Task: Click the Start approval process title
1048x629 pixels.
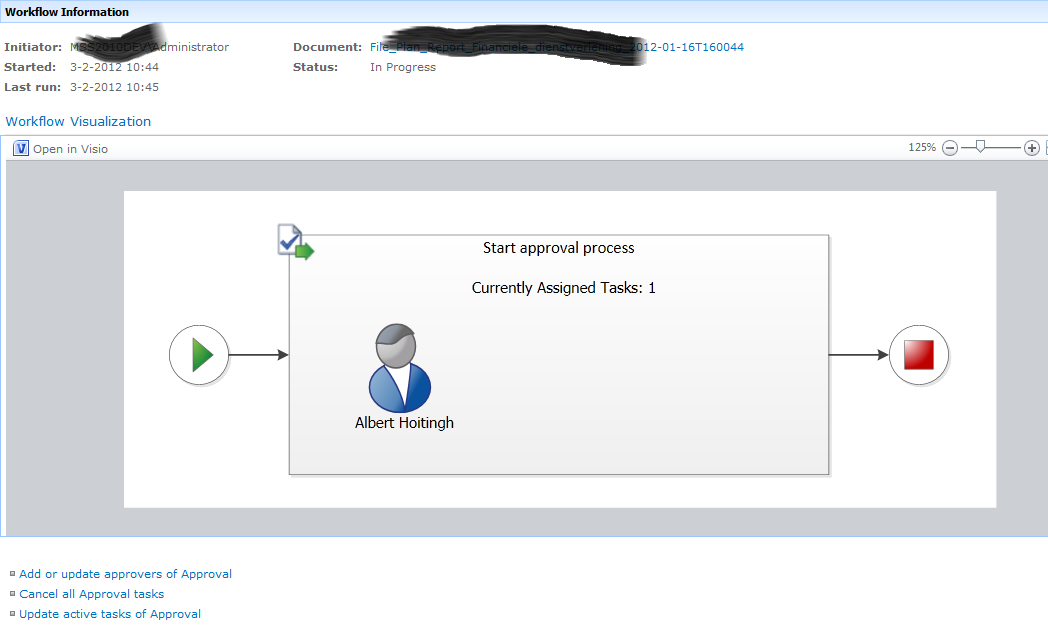Action: tap(558, 248)
